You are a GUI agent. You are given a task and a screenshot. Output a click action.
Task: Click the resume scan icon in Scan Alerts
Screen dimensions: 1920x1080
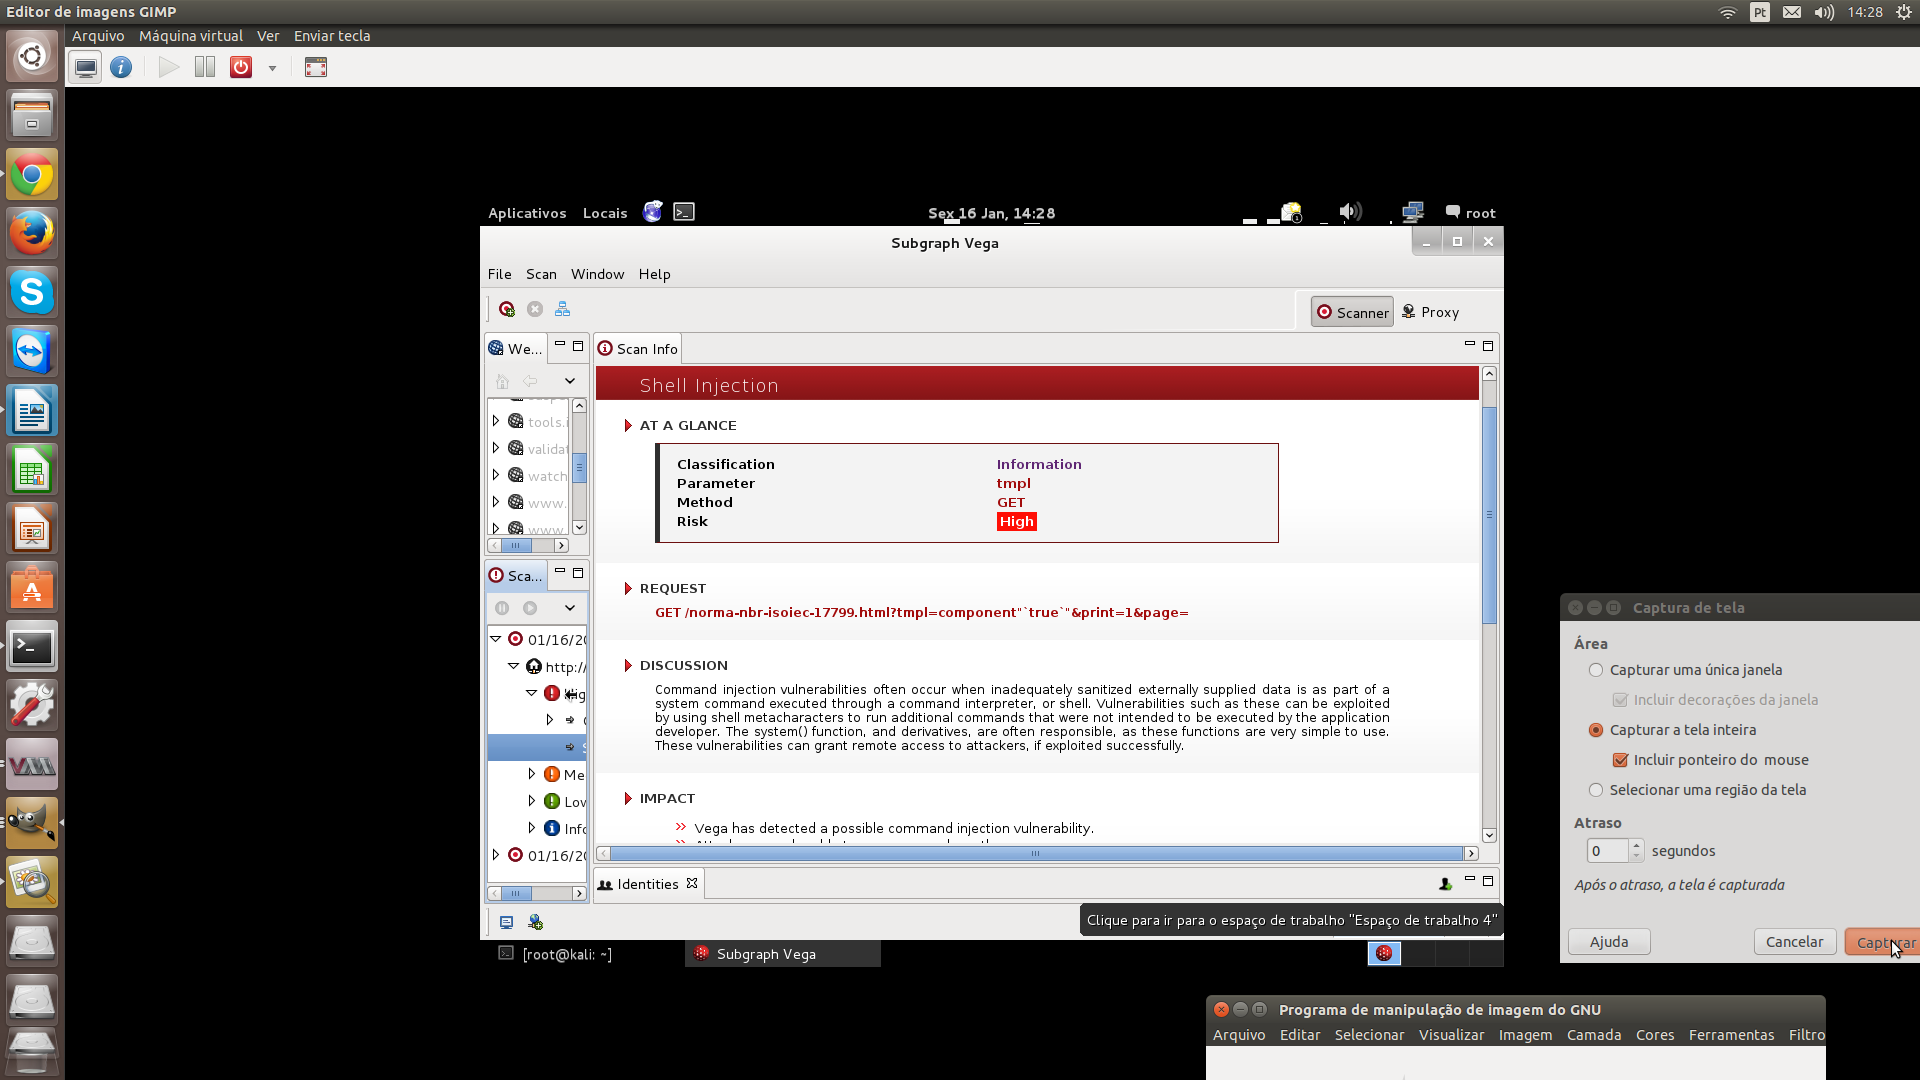point(530,608)
